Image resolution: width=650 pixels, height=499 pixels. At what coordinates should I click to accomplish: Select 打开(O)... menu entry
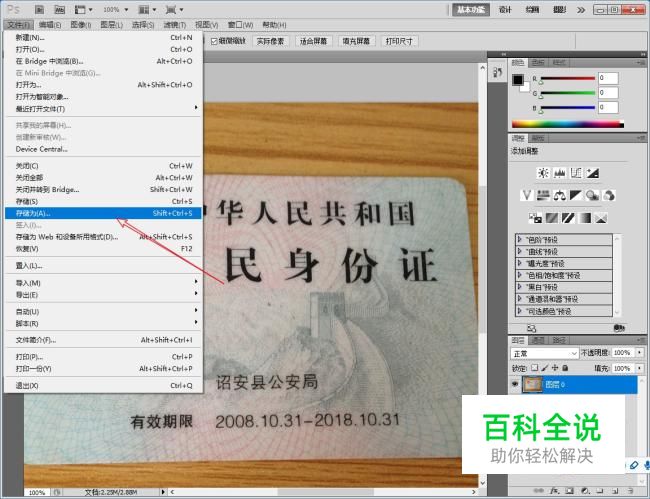[x=103, y=49]
